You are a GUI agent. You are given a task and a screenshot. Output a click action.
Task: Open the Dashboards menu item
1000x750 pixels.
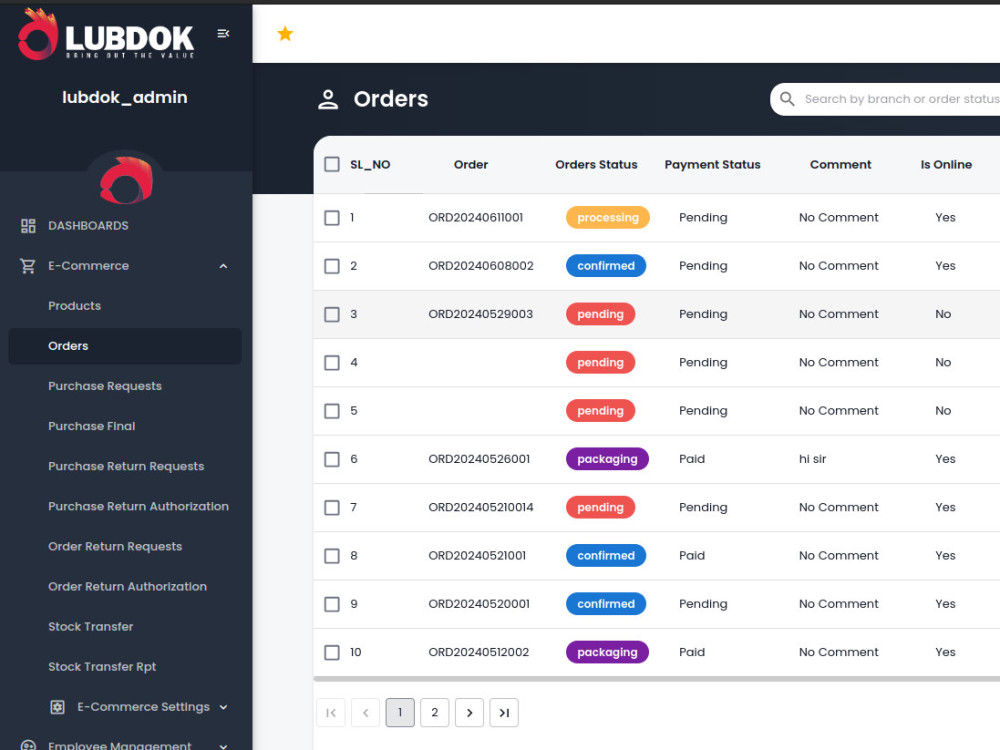click(88, 226)
